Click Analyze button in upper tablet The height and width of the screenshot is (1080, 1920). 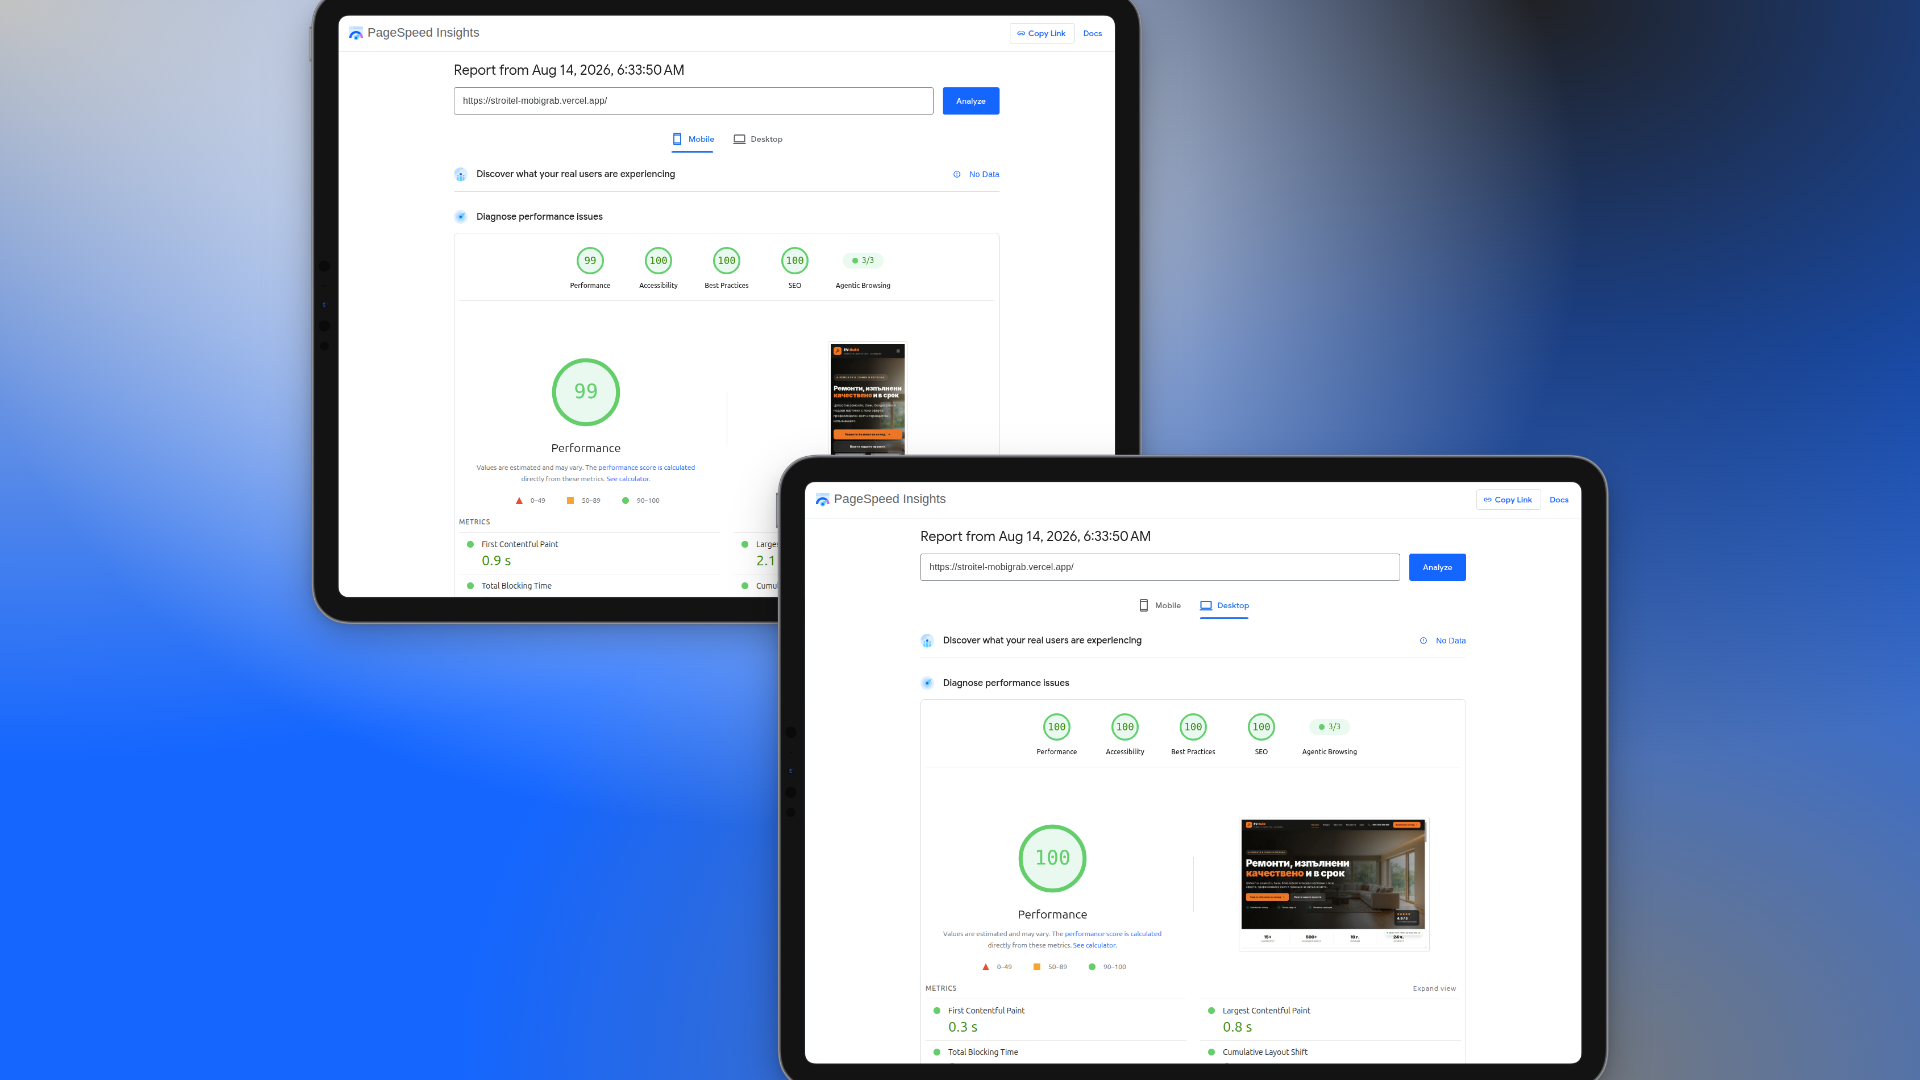click(971, 101)
